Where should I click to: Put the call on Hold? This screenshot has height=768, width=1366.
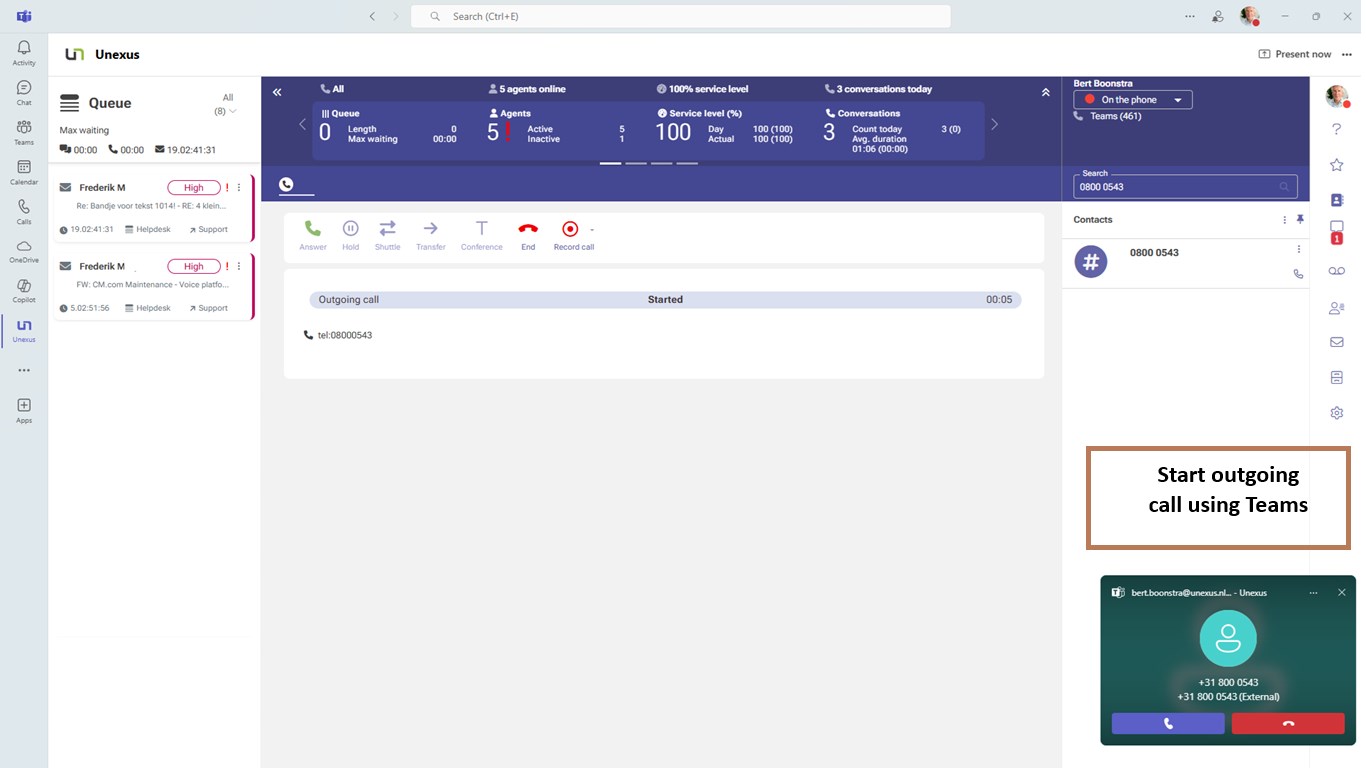[x=350, y=235]
